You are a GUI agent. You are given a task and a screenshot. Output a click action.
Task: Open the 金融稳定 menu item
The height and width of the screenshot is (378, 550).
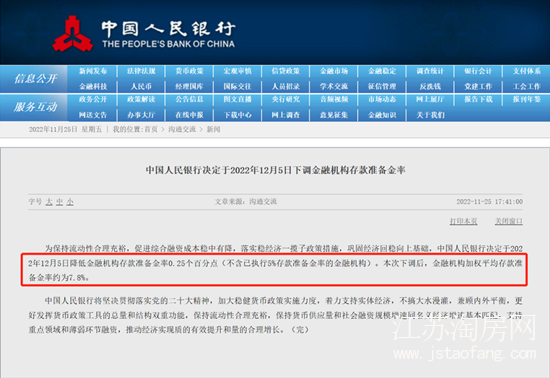[x=382, y=71]
